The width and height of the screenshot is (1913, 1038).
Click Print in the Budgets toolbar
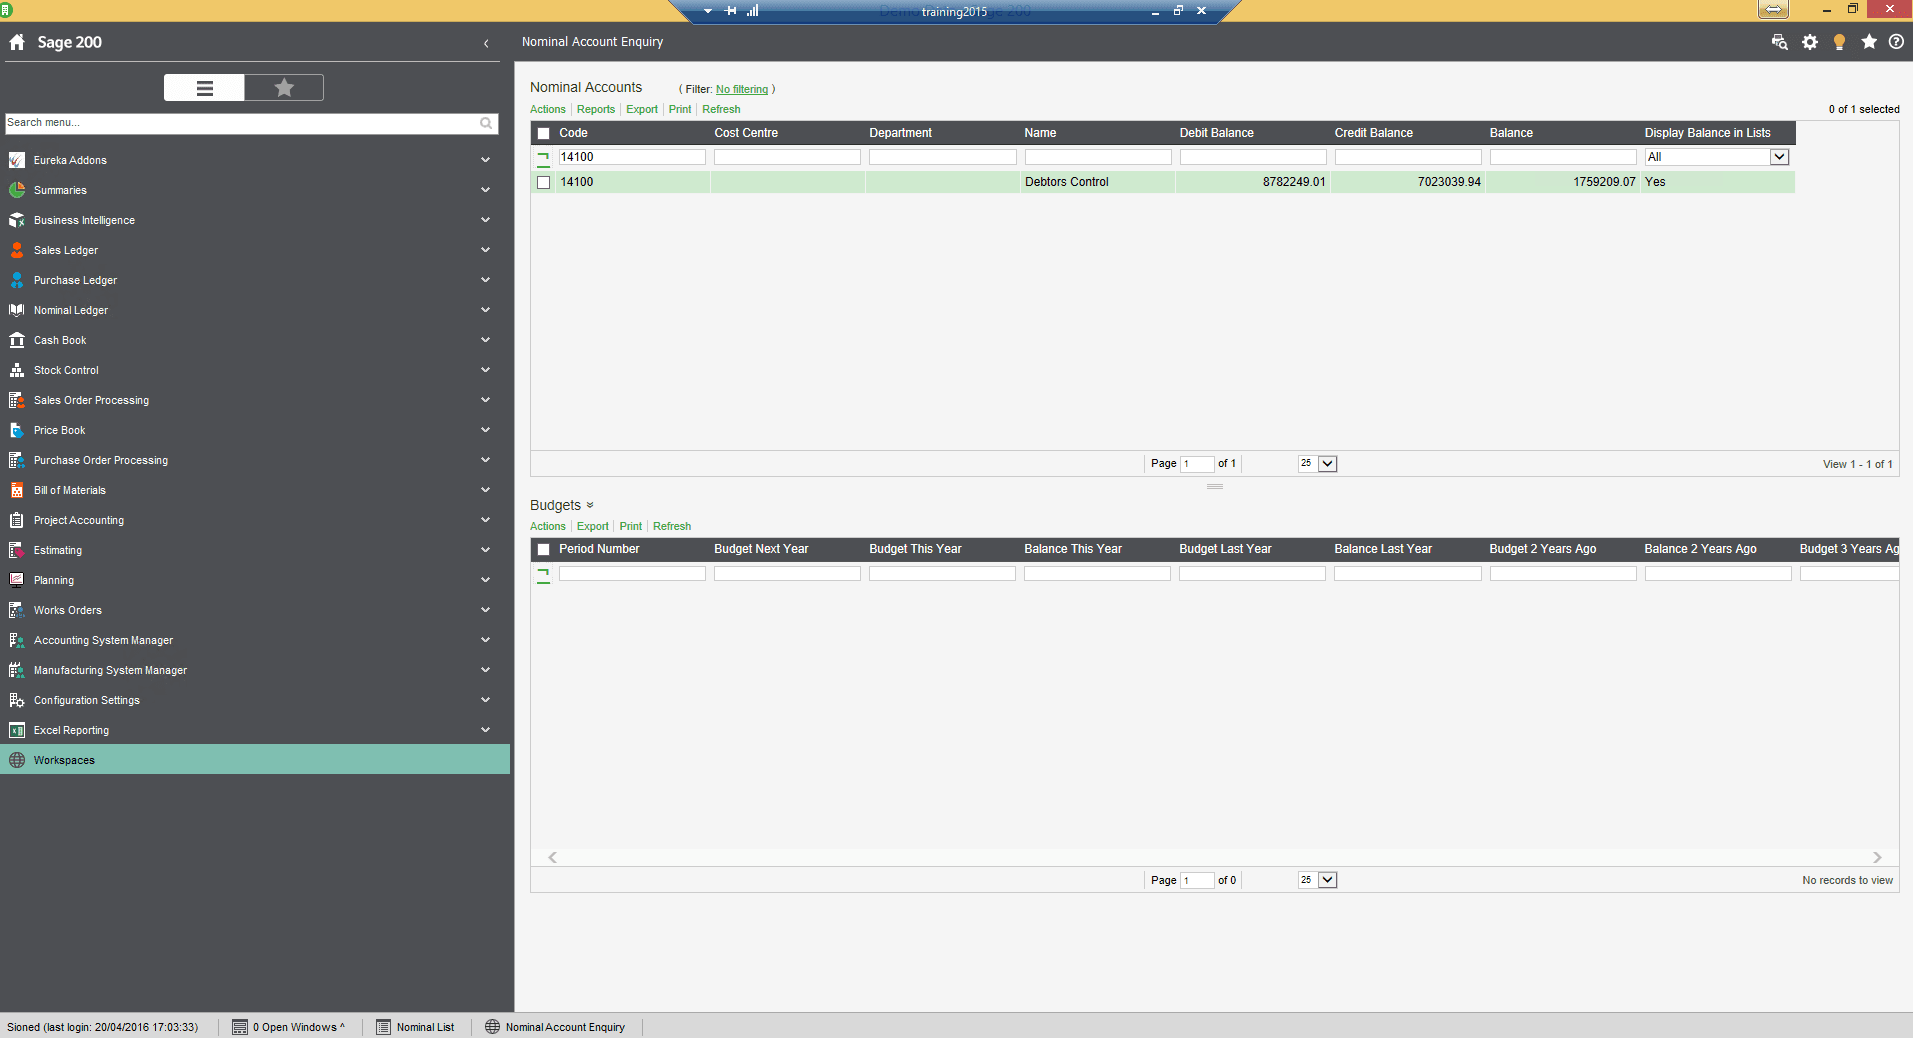coord(631,527)
